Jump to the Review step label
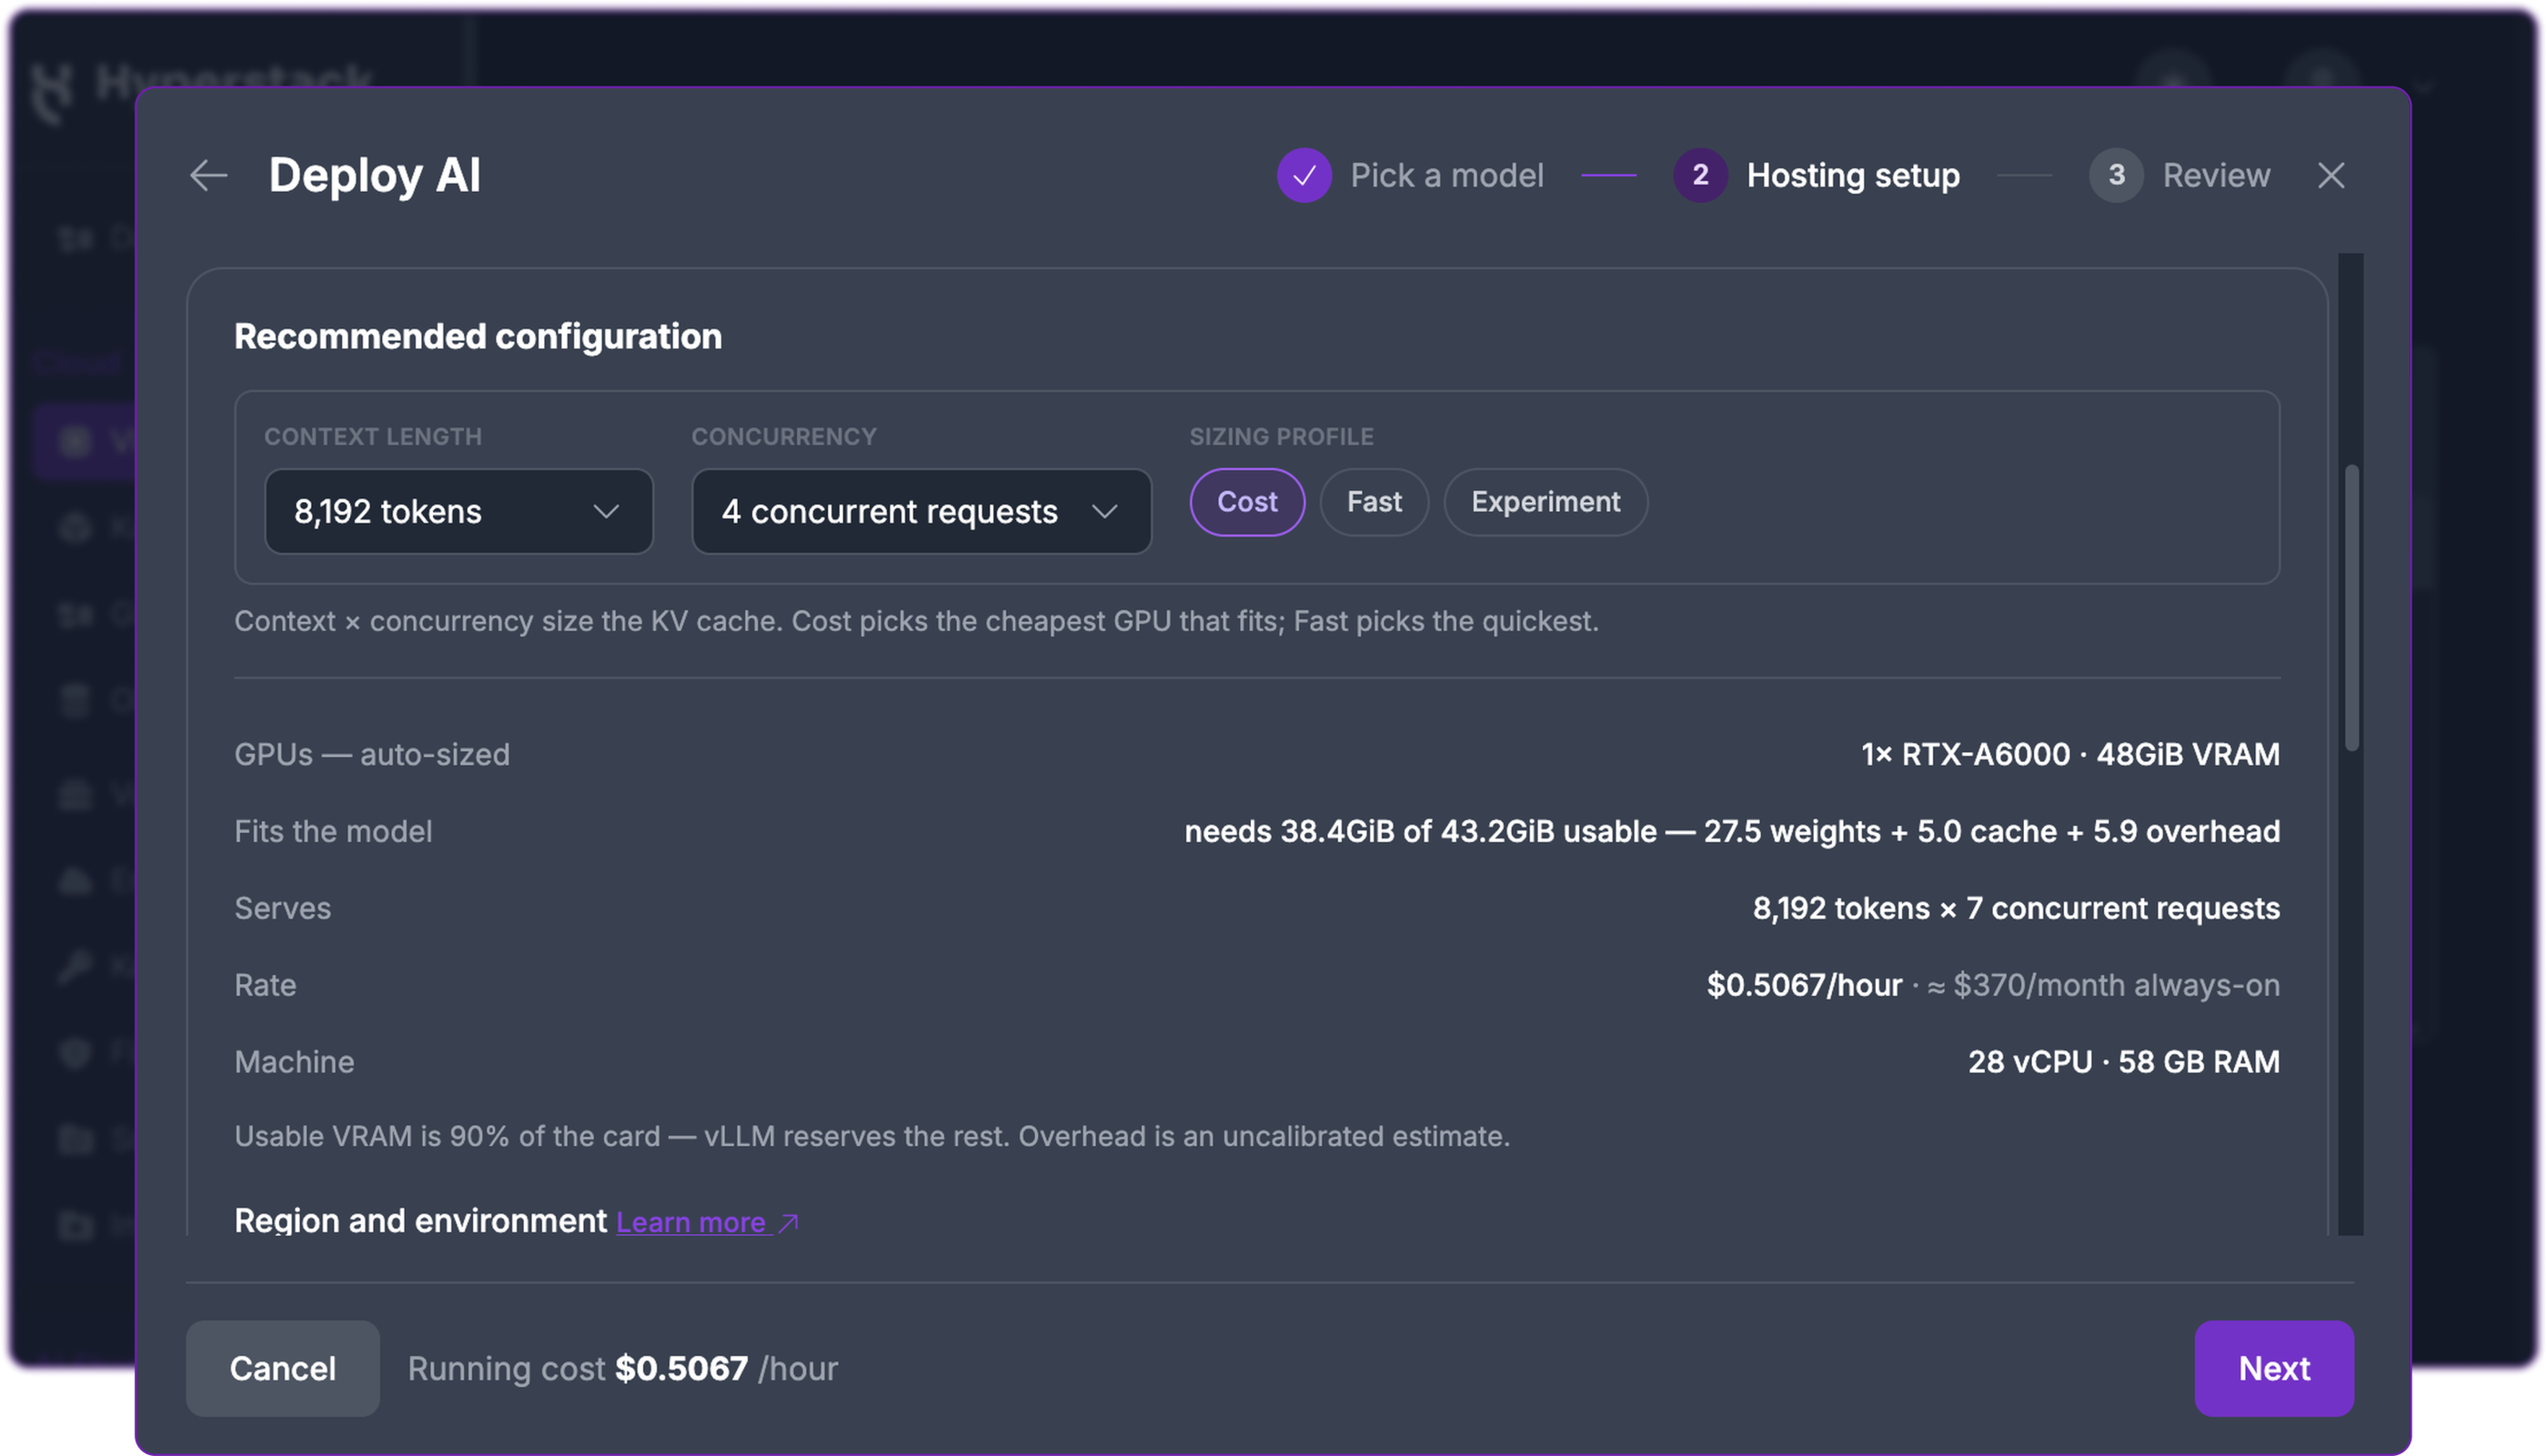Viewport: 2547px width, 1456px height. 2216,175
